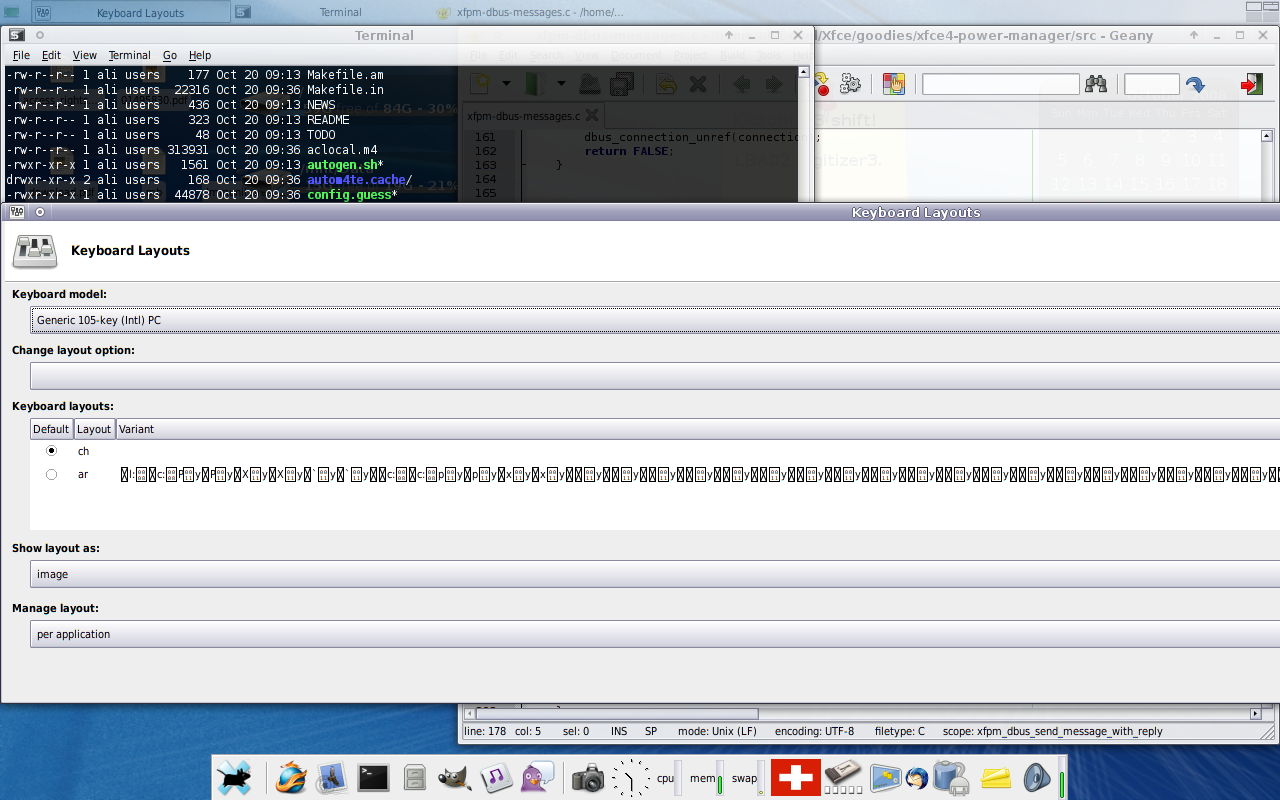Click the binoculars find icon in Geany
The image size is (1280, 800).
point(1096,84)
